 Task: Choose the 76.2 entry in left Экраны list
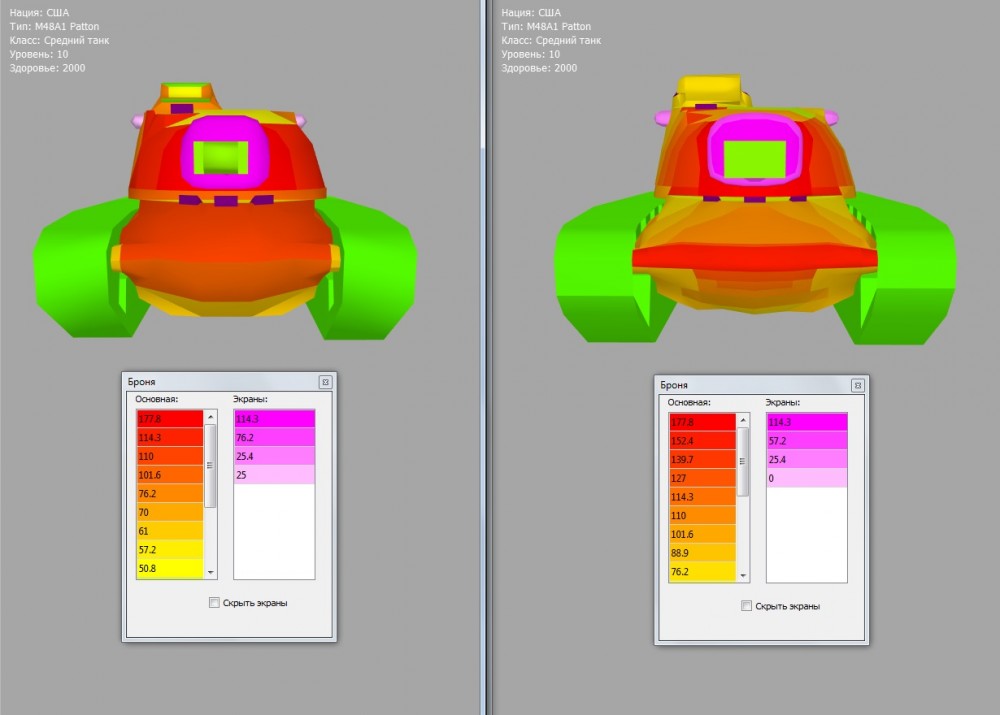pyautogui.click(x=273, y=437)
